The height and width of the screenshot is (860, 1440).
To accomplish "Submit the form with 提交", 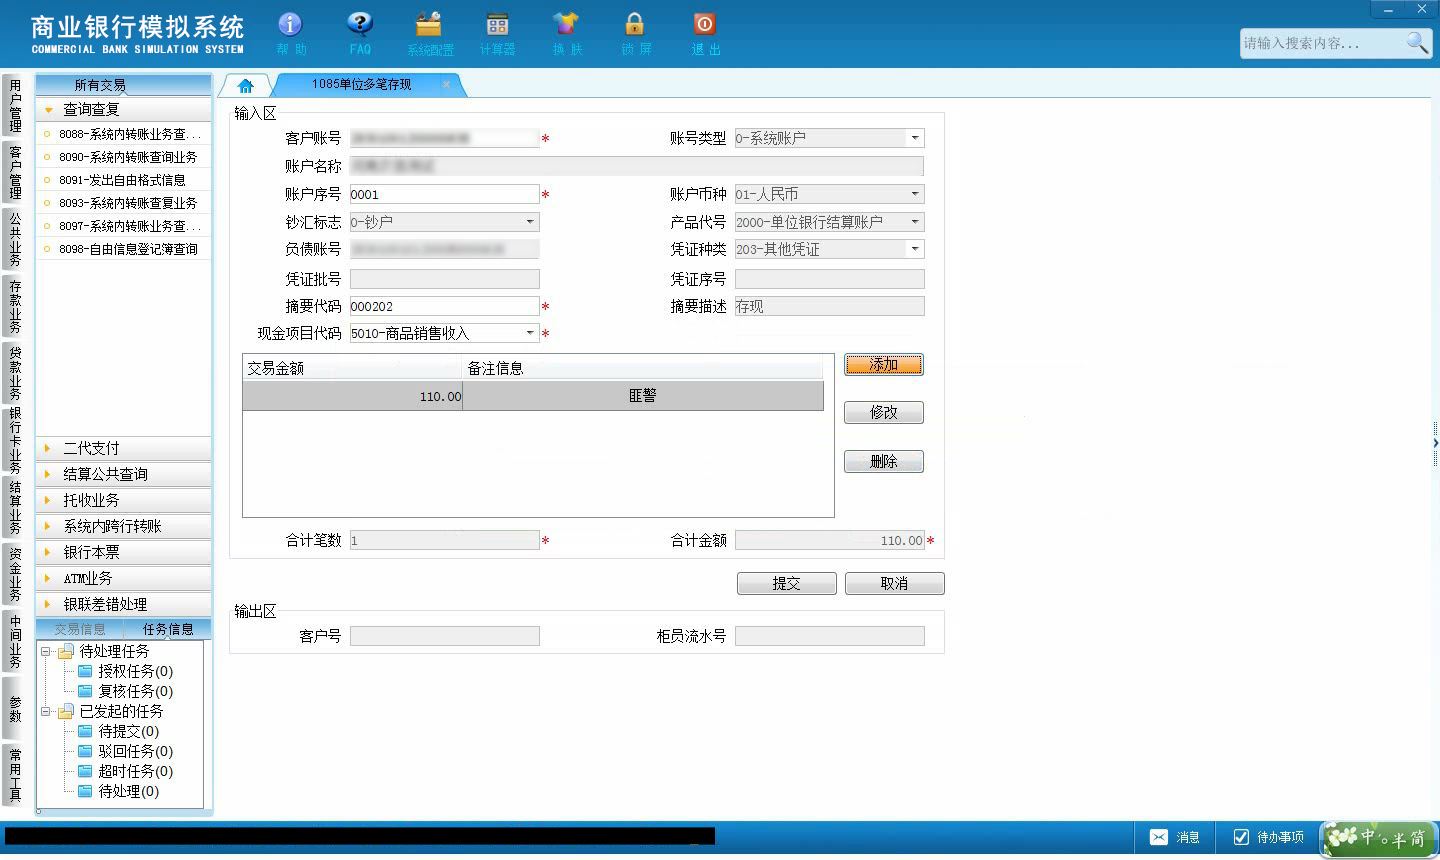I will click(x=787, y=583).
